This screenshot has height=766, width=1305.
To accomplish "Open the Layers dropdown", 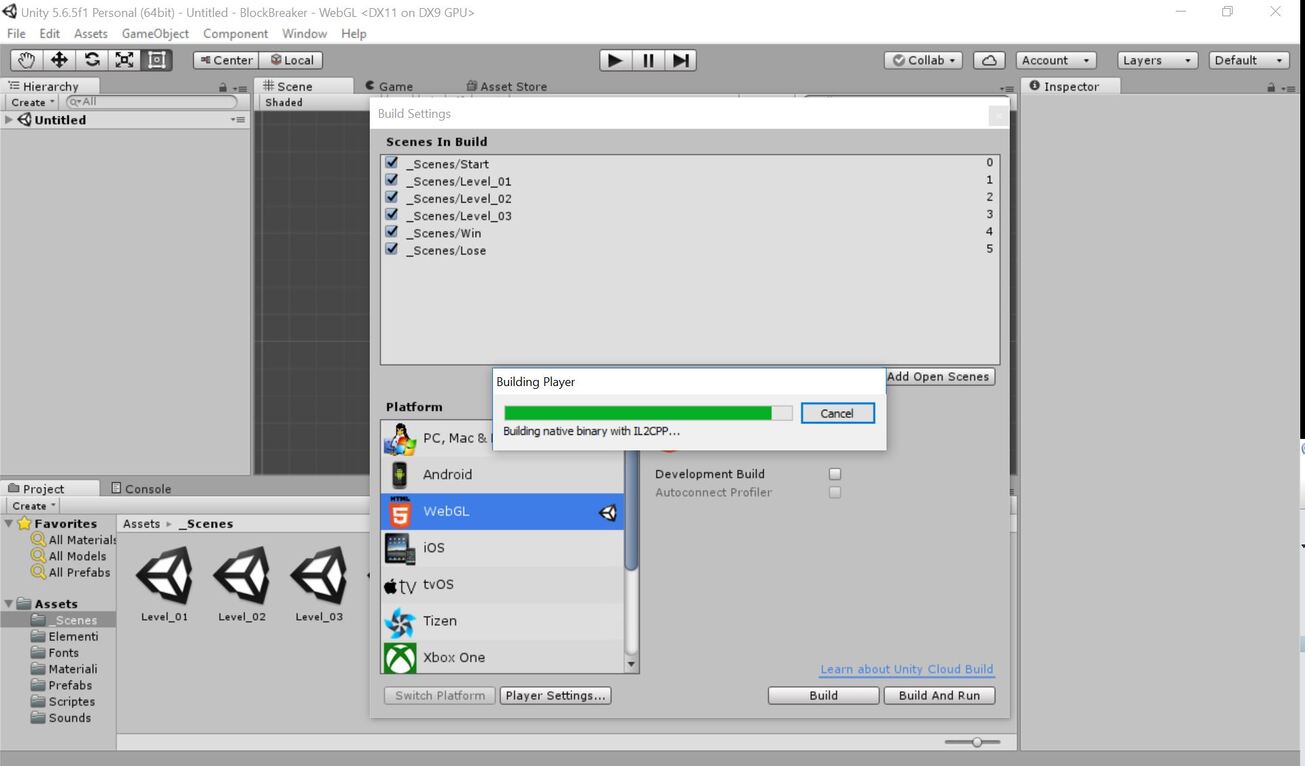I will (x=1156, y=60).
